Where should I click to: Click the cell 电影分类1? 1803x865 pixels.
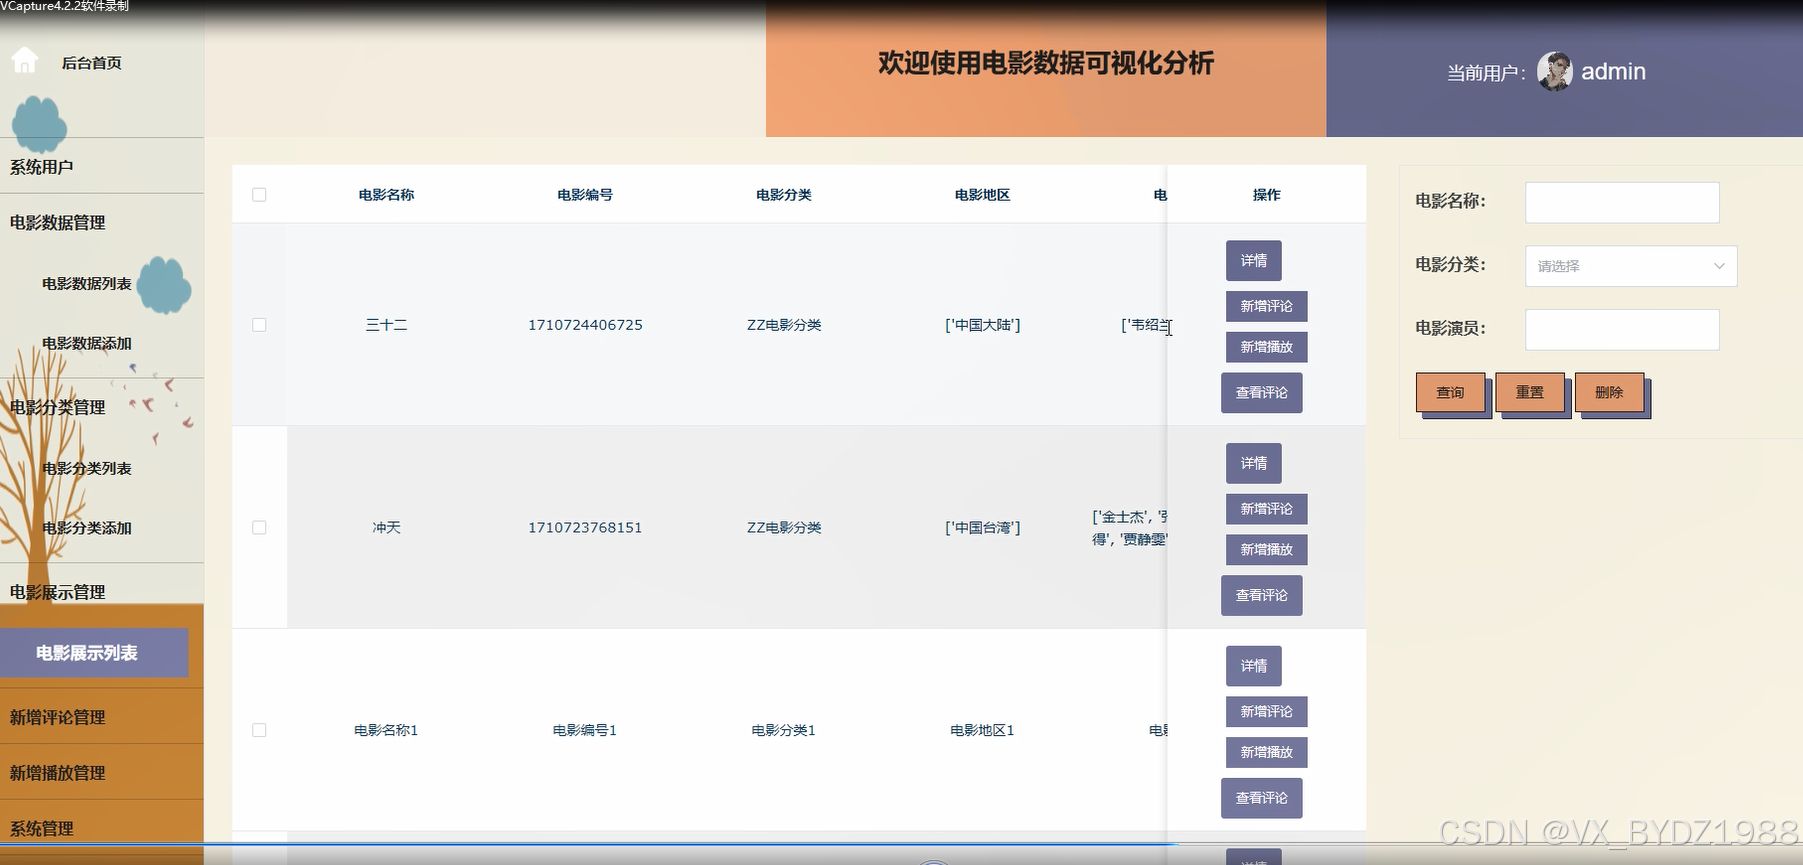[x=784, y=730]
